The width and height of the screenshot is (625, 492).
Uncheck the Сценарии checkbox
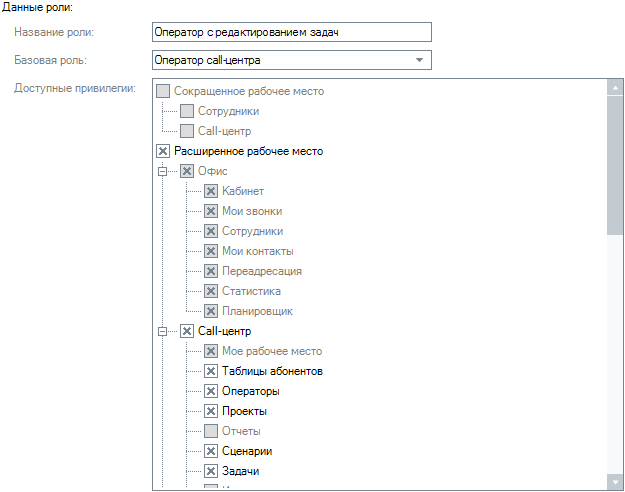211,451
